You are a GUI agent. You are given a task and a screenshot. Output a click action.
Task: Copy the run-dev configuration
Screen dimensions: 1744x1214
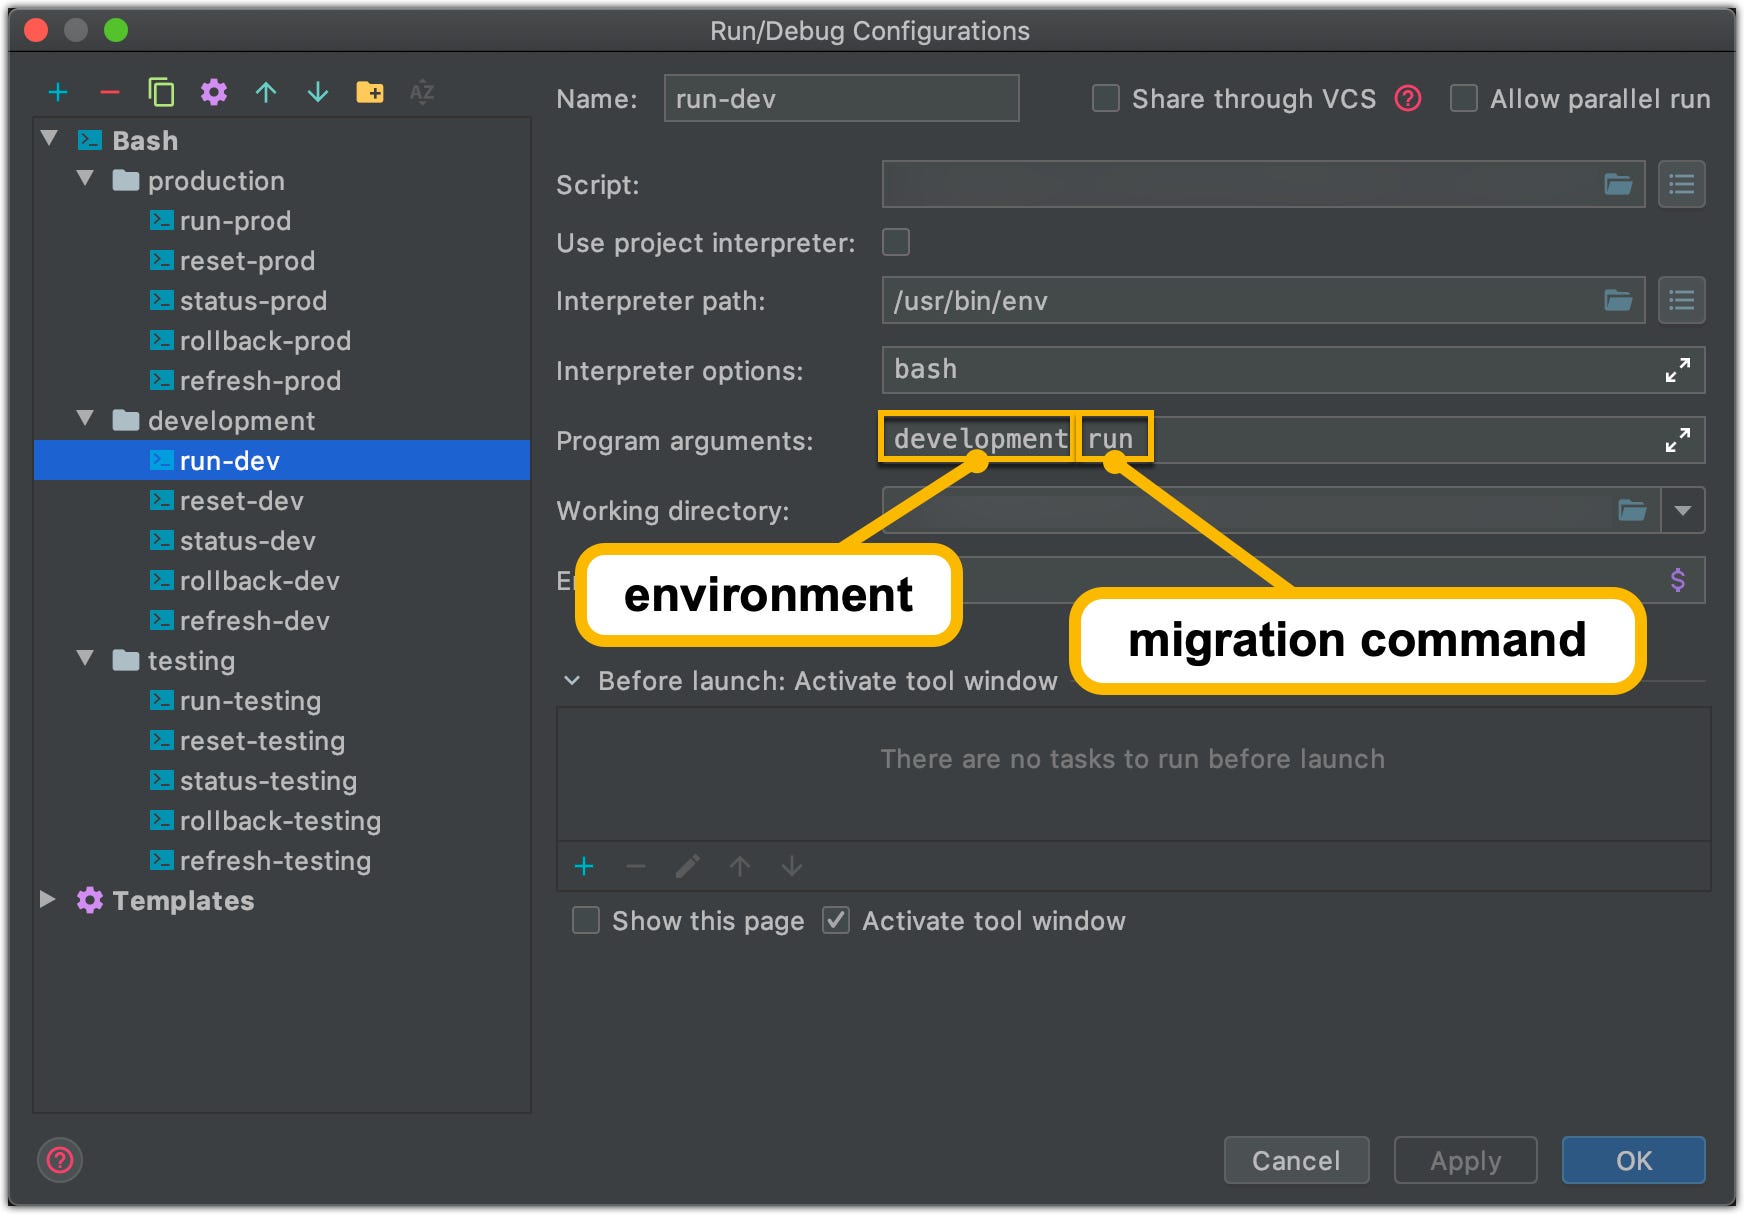[161, 92]
